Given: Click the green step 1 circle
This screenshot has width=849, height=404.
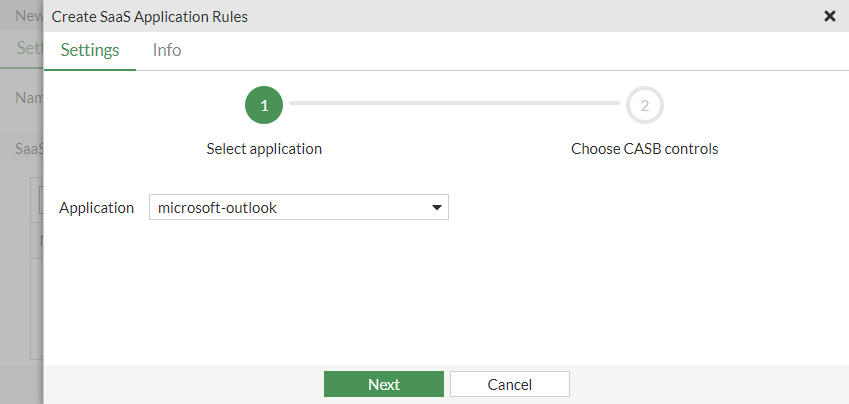Looking at the screenshot, I should click(x=264, y=105).
